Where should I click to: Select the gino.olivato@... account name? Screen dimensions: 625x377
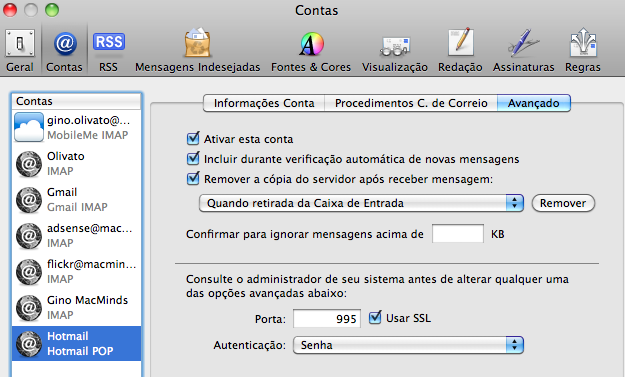coord(88,120)
